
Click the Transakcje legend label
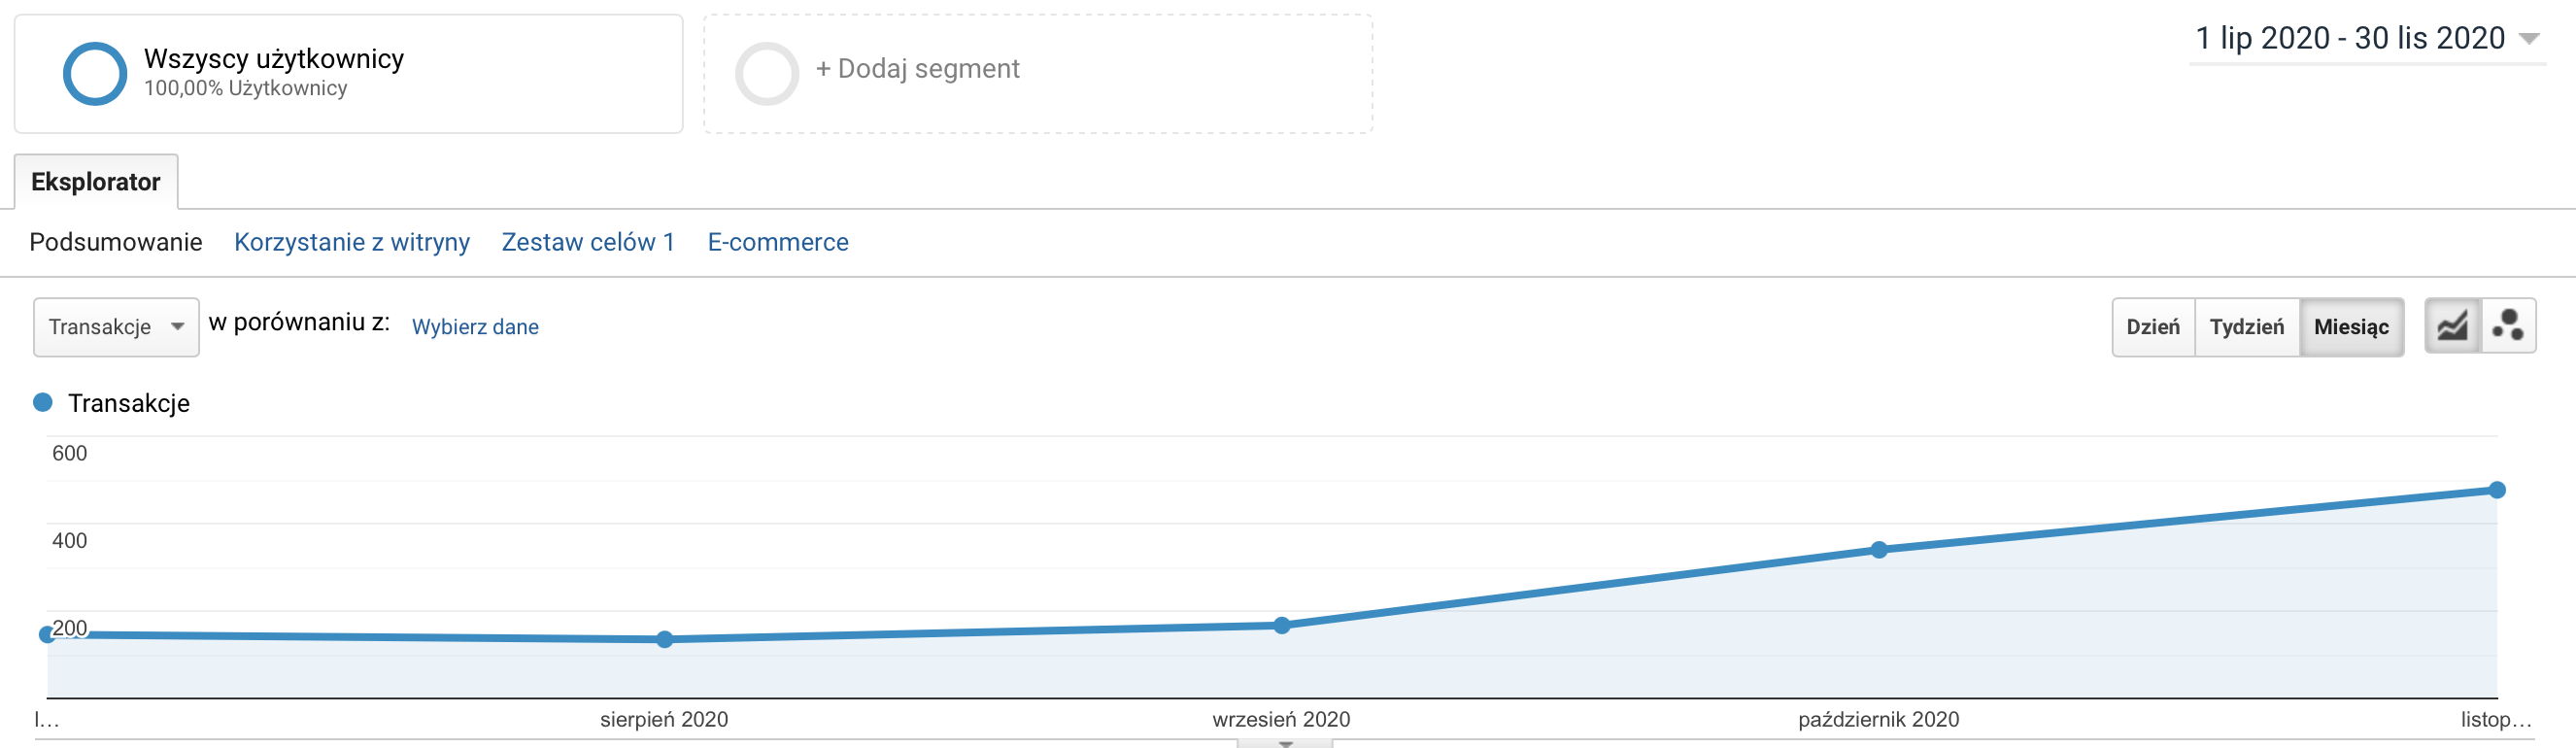(129, 403)
